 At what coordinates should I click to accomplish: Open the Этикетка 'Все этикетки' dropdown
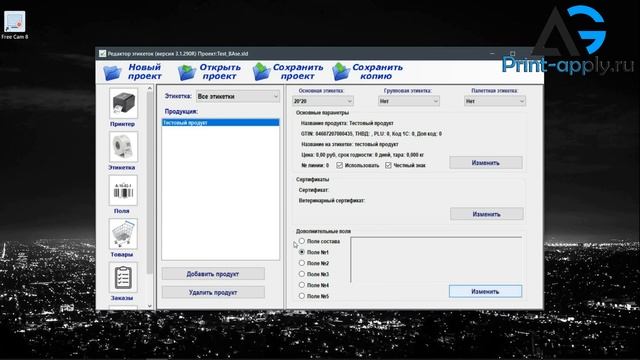coord(238,96)
